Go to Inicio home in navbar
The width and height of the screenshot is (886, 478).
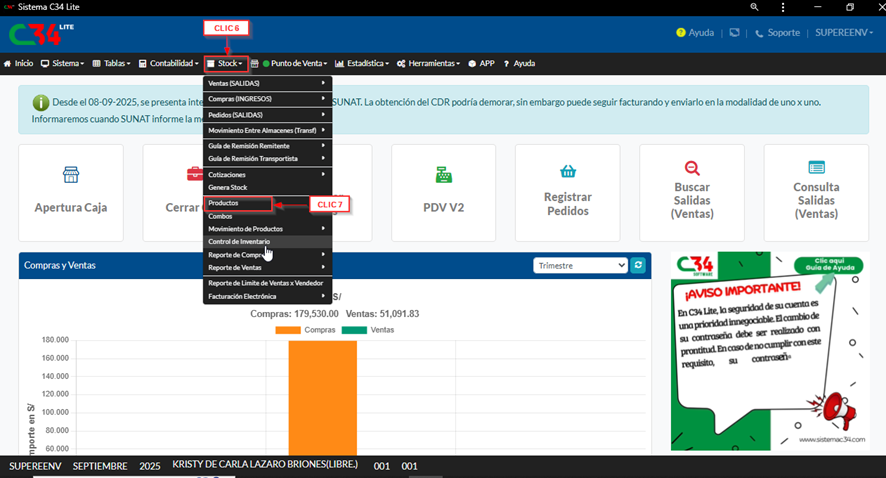pyautogui.click(x=18, y=63)
